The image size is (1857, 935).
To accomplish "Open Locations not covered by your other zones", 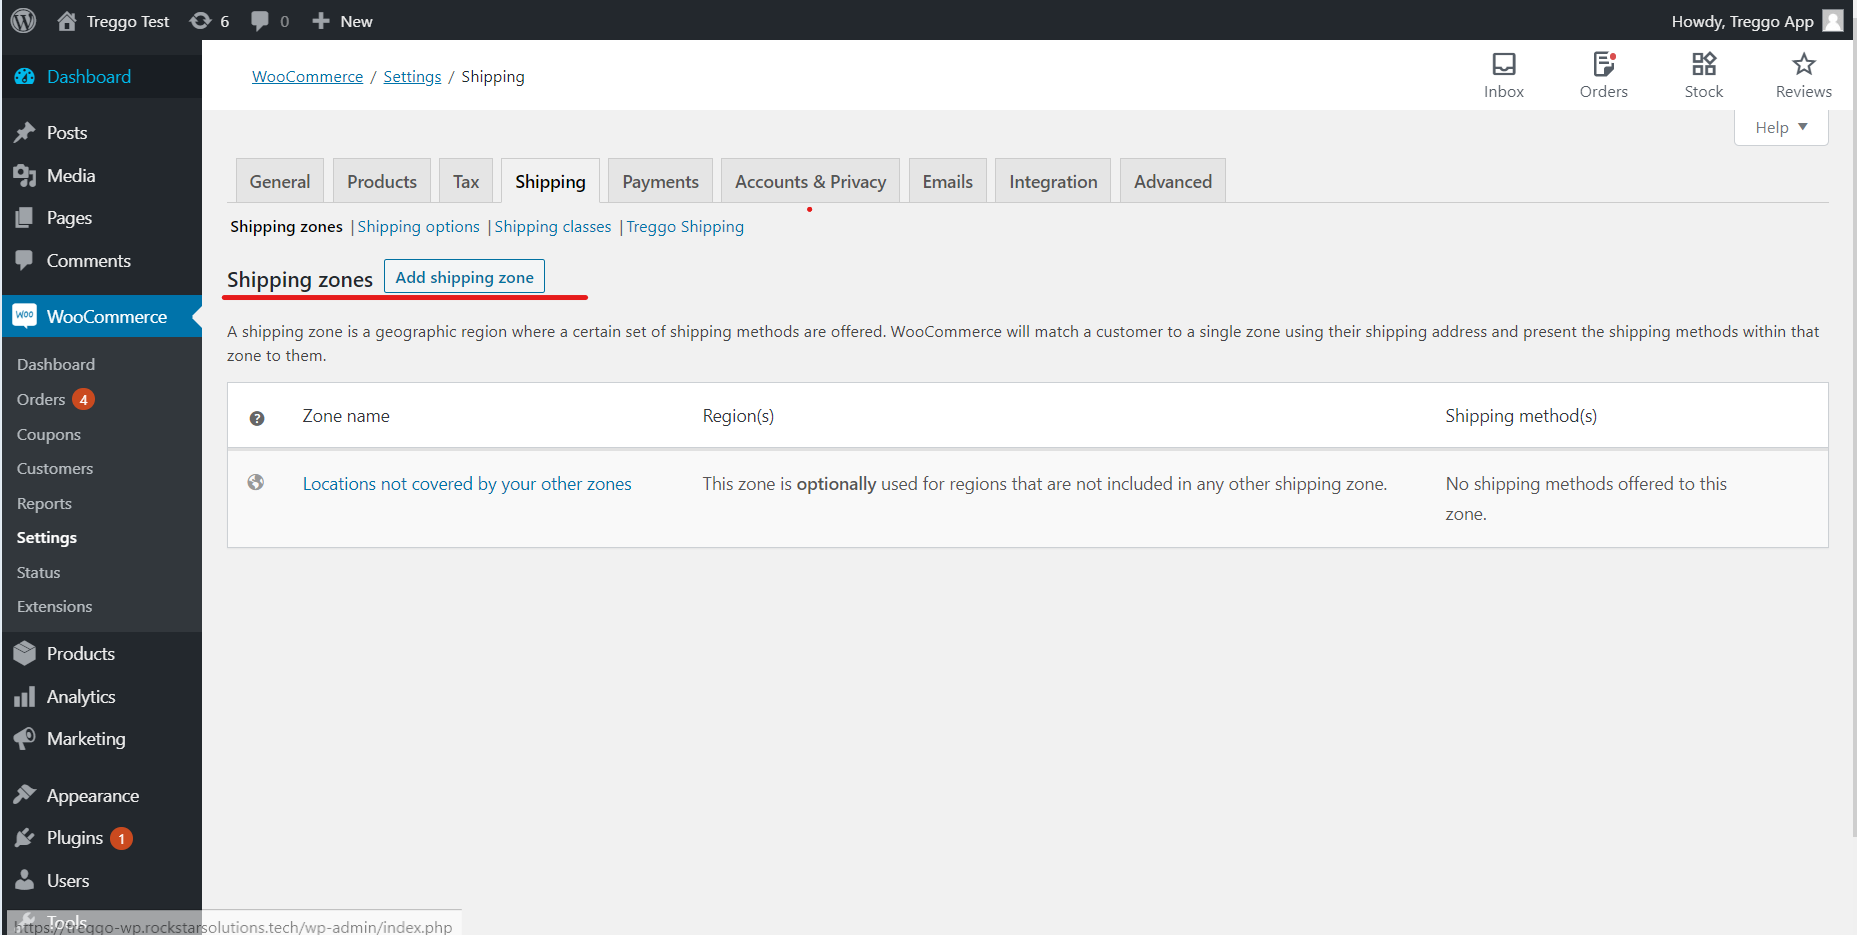I will click(467, 484).
